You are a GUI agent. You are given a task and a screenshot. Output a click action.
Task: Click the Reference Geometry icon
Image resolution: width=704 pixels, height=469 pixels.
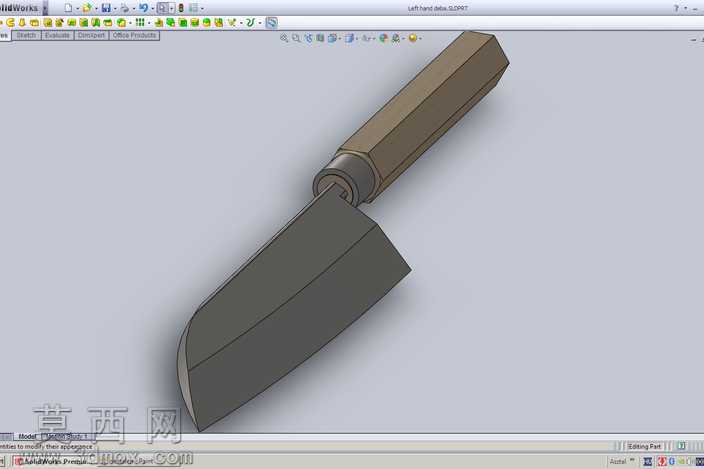[x=232, y=22]
